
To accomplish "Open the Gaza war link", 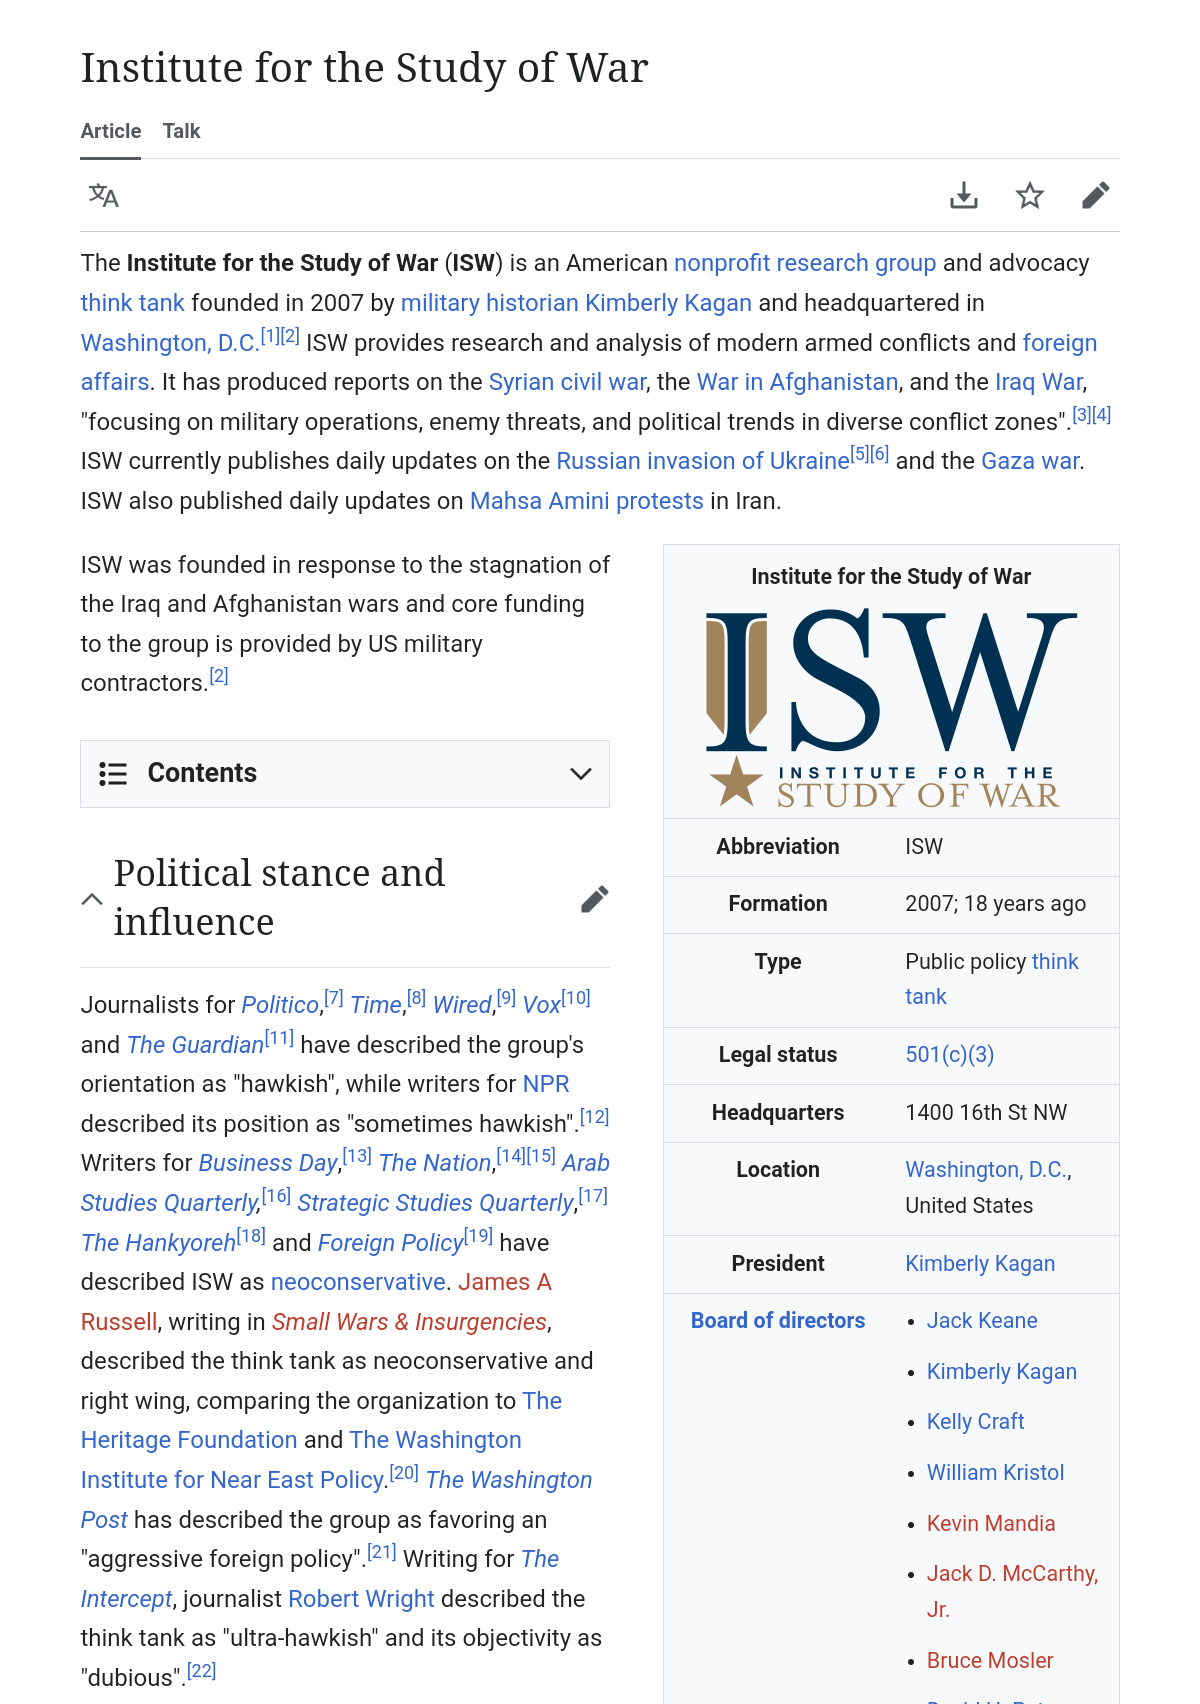I will [1030, 461].
